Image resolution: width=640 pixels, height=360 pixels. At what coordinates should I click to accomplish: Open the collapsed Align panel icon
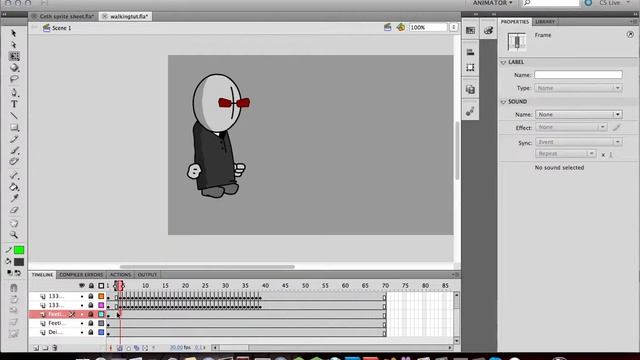tap(470, 52)
